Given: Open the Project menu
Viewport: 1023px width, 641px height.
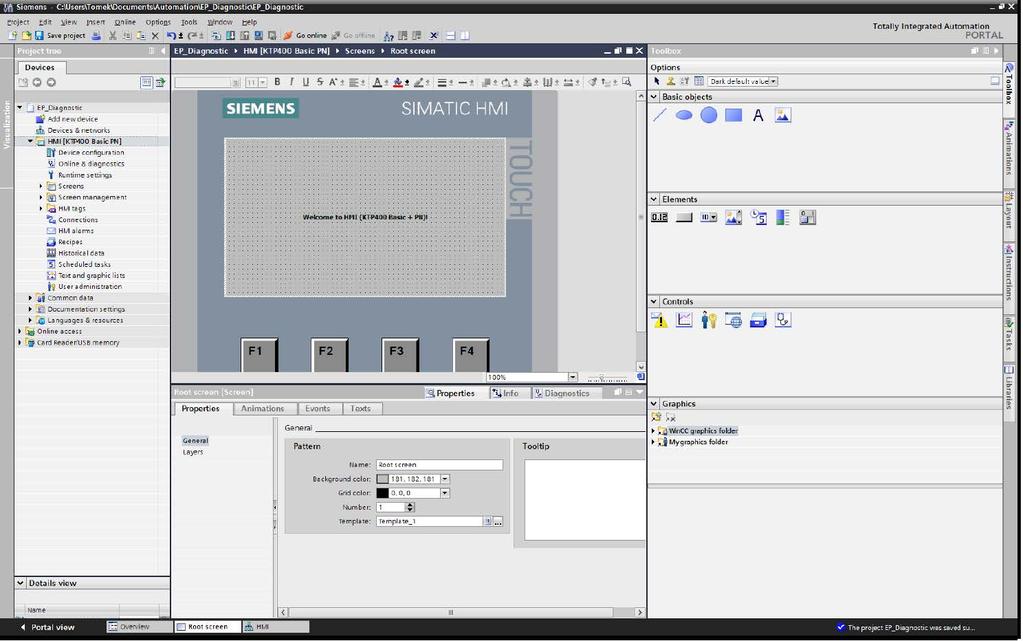Looking at the screenshot, I should pos(18,22).
